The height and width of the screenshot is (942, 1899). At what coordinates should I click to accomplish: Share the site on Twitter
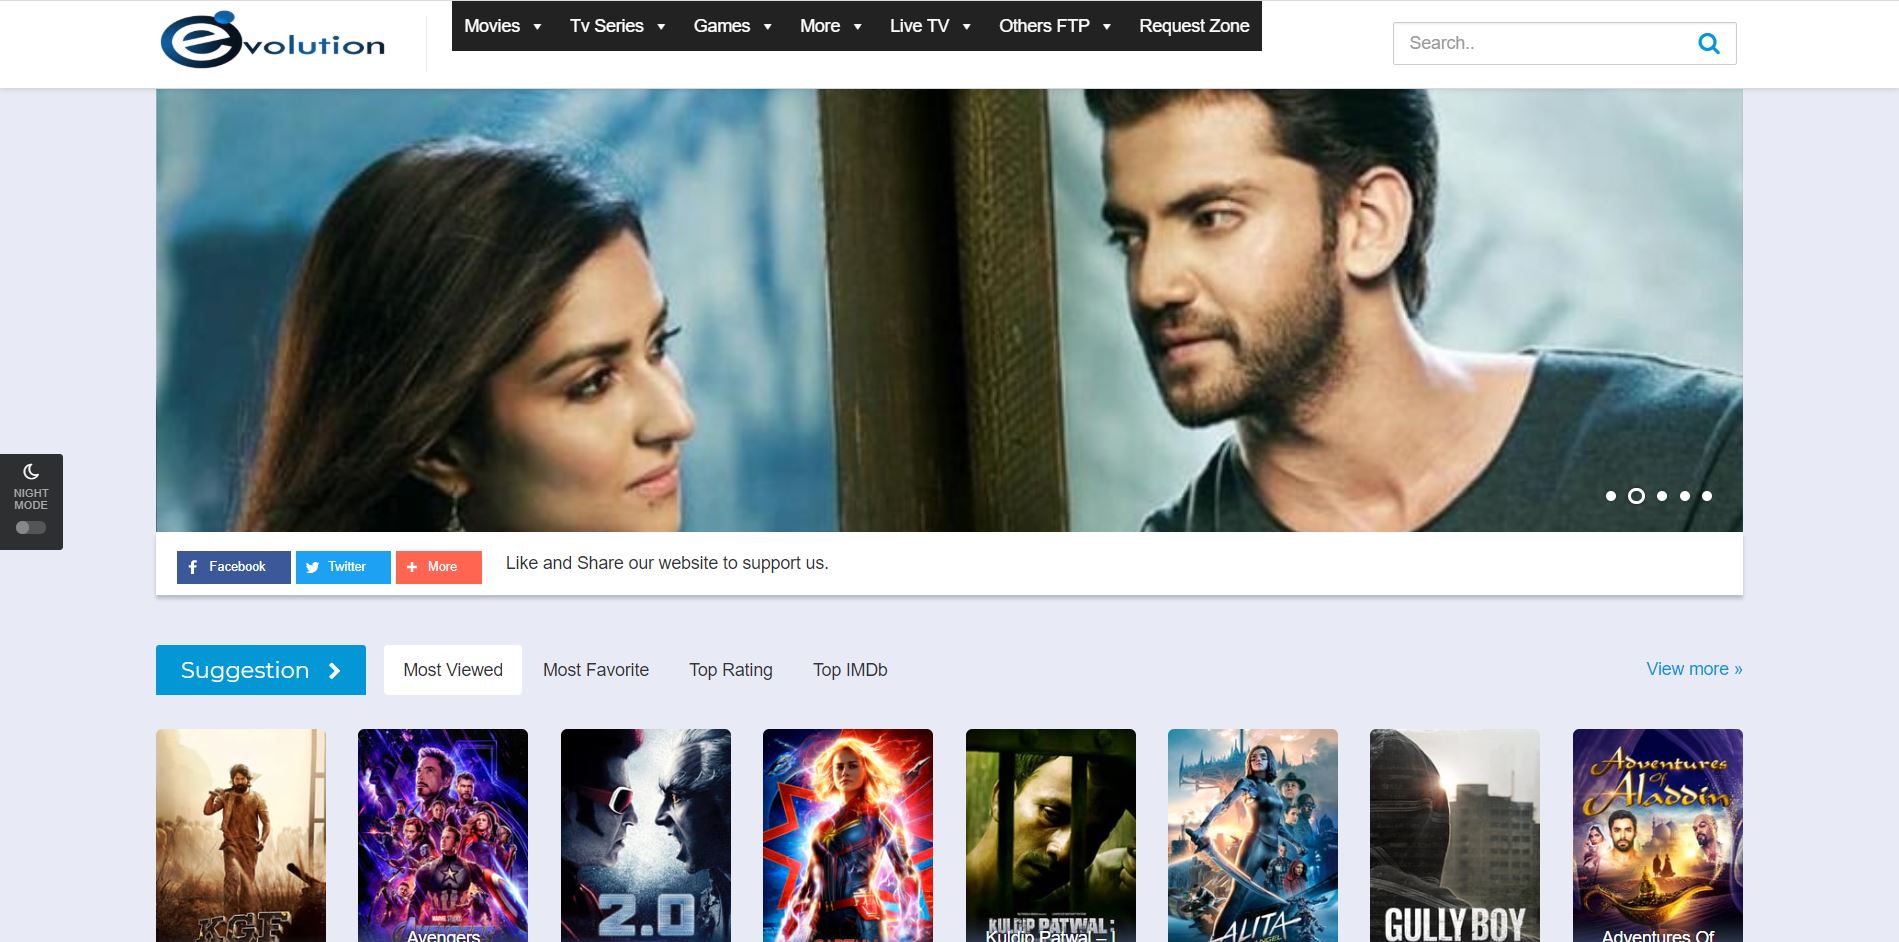(x=343, y=567)
